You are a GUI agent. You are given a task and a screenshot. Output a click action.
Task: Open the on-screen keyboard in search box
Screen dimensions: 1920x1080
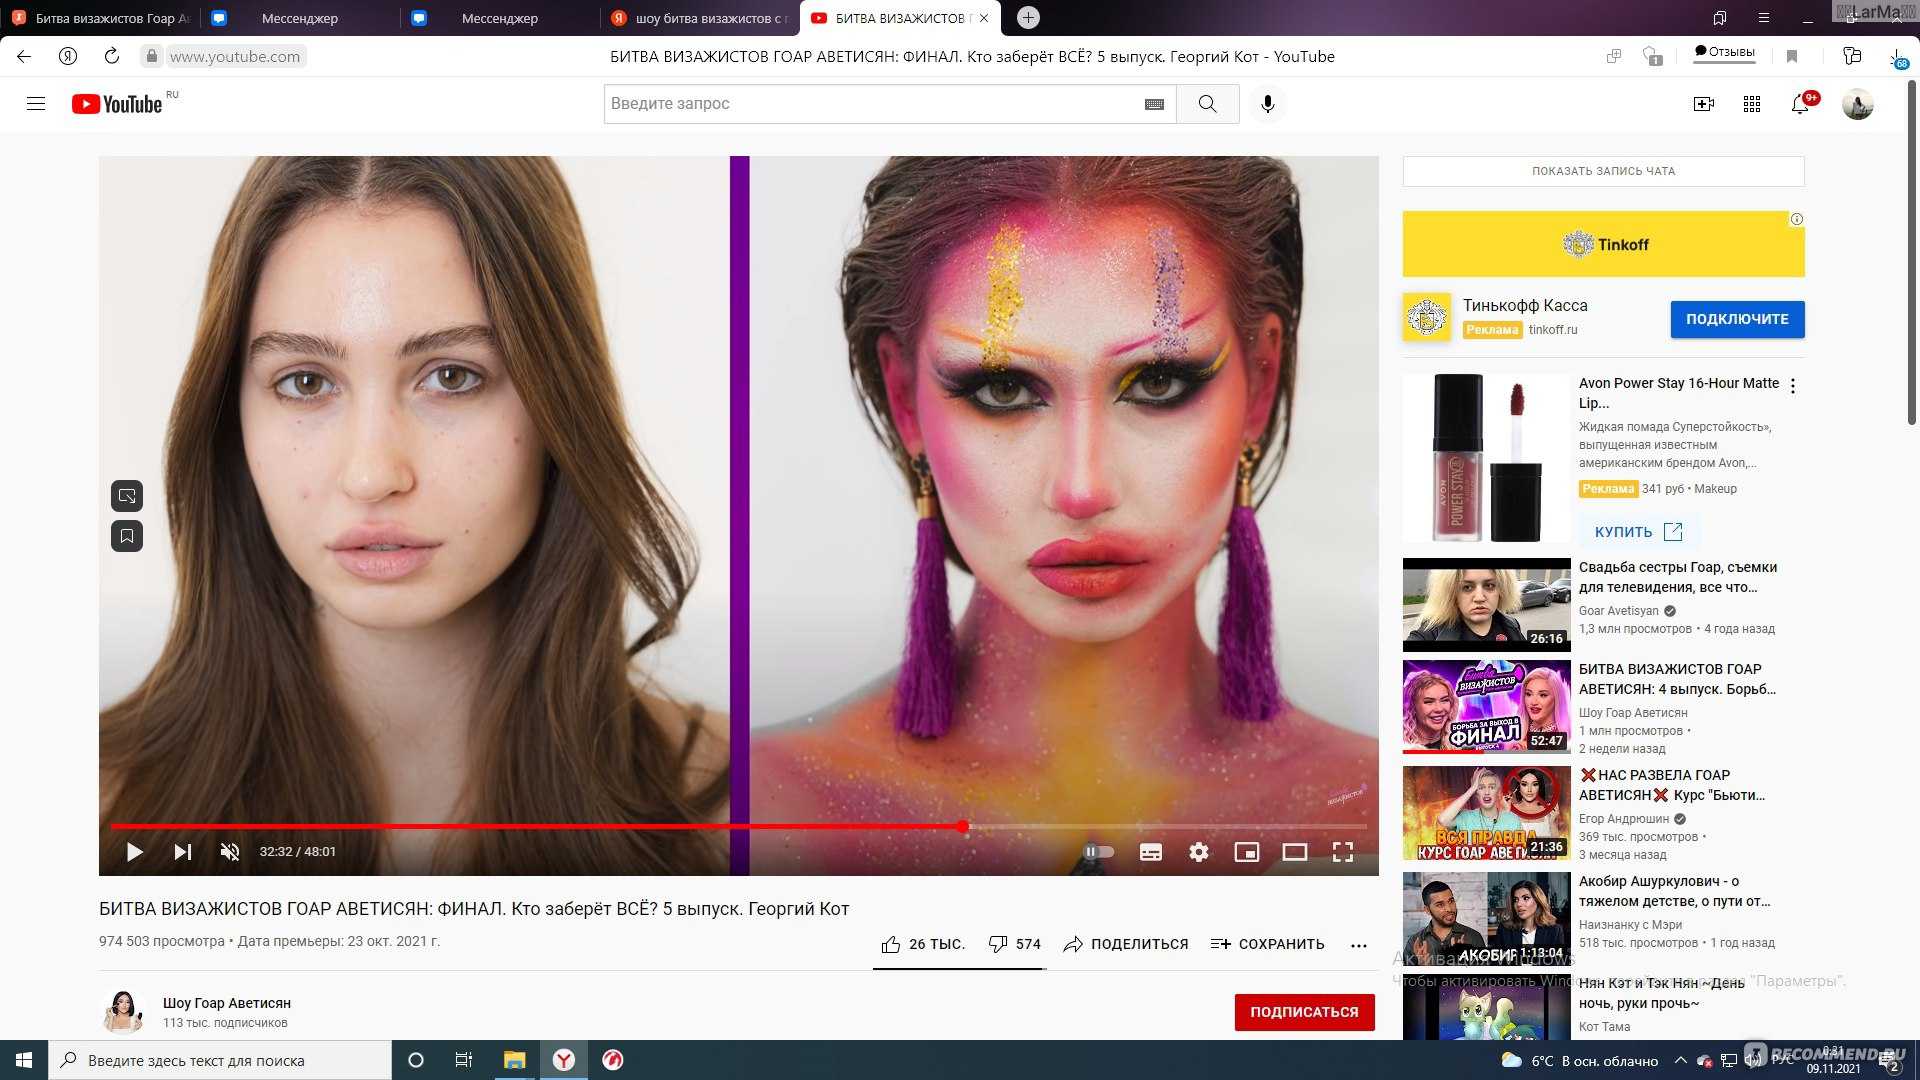(1154, 104)
